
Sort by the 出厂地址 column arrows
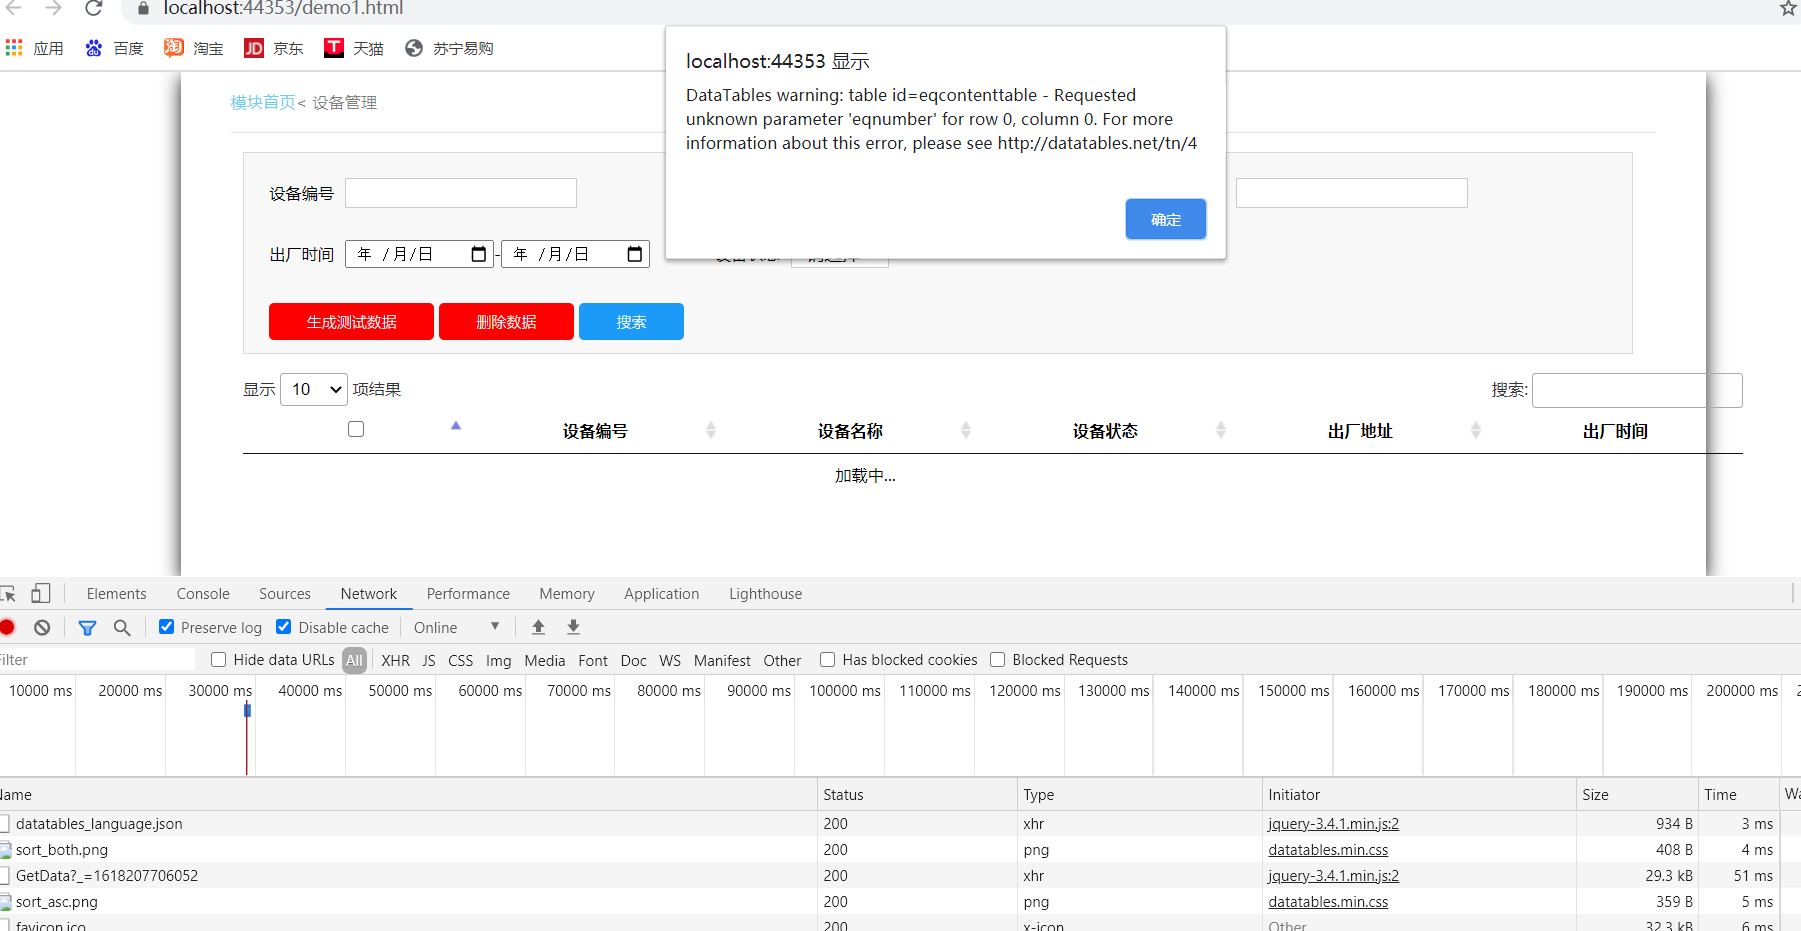[1476, 430]
